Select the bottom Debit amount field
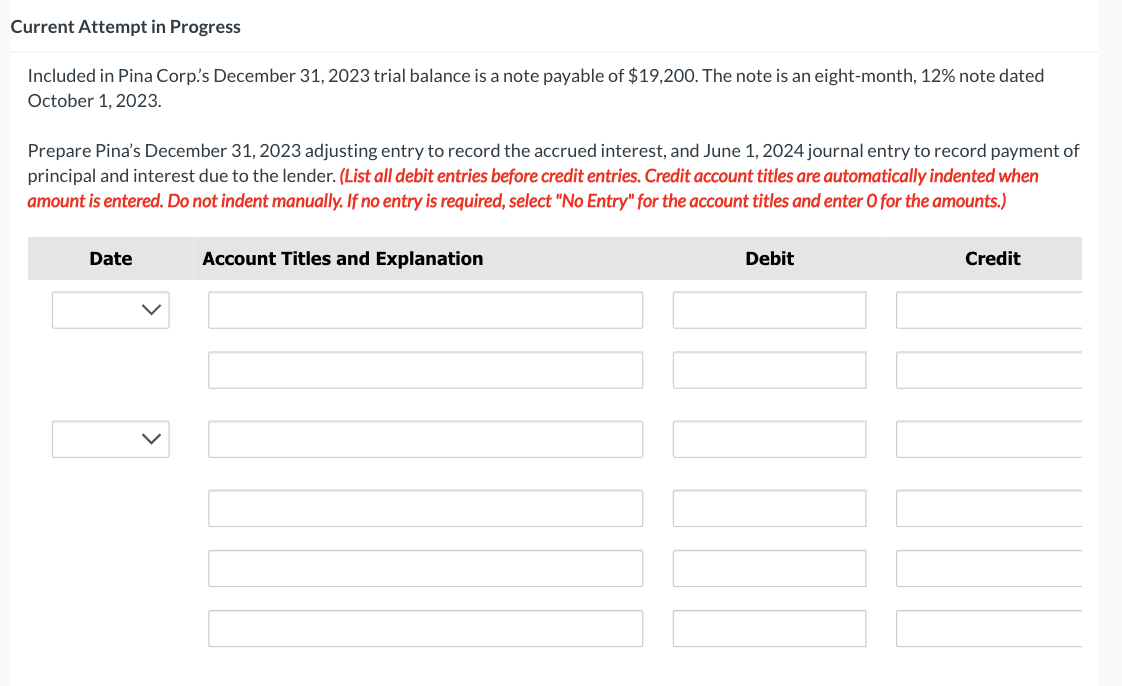This screenshot has height=686, width=1122. tap(769, 628)
